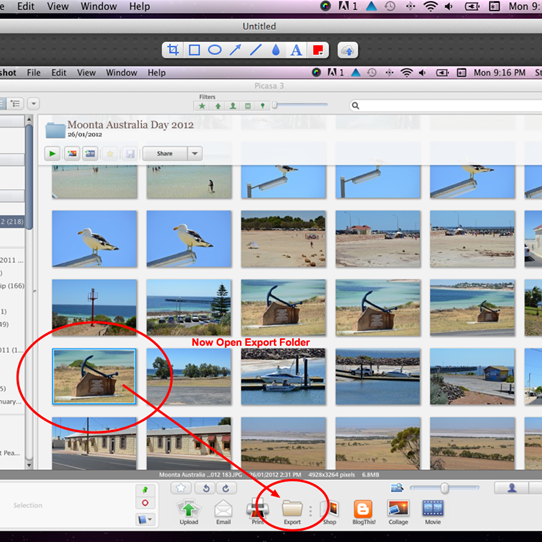Click the Upload button
Image resolution: width=542 pixels, height=542 pixels.
189,512
